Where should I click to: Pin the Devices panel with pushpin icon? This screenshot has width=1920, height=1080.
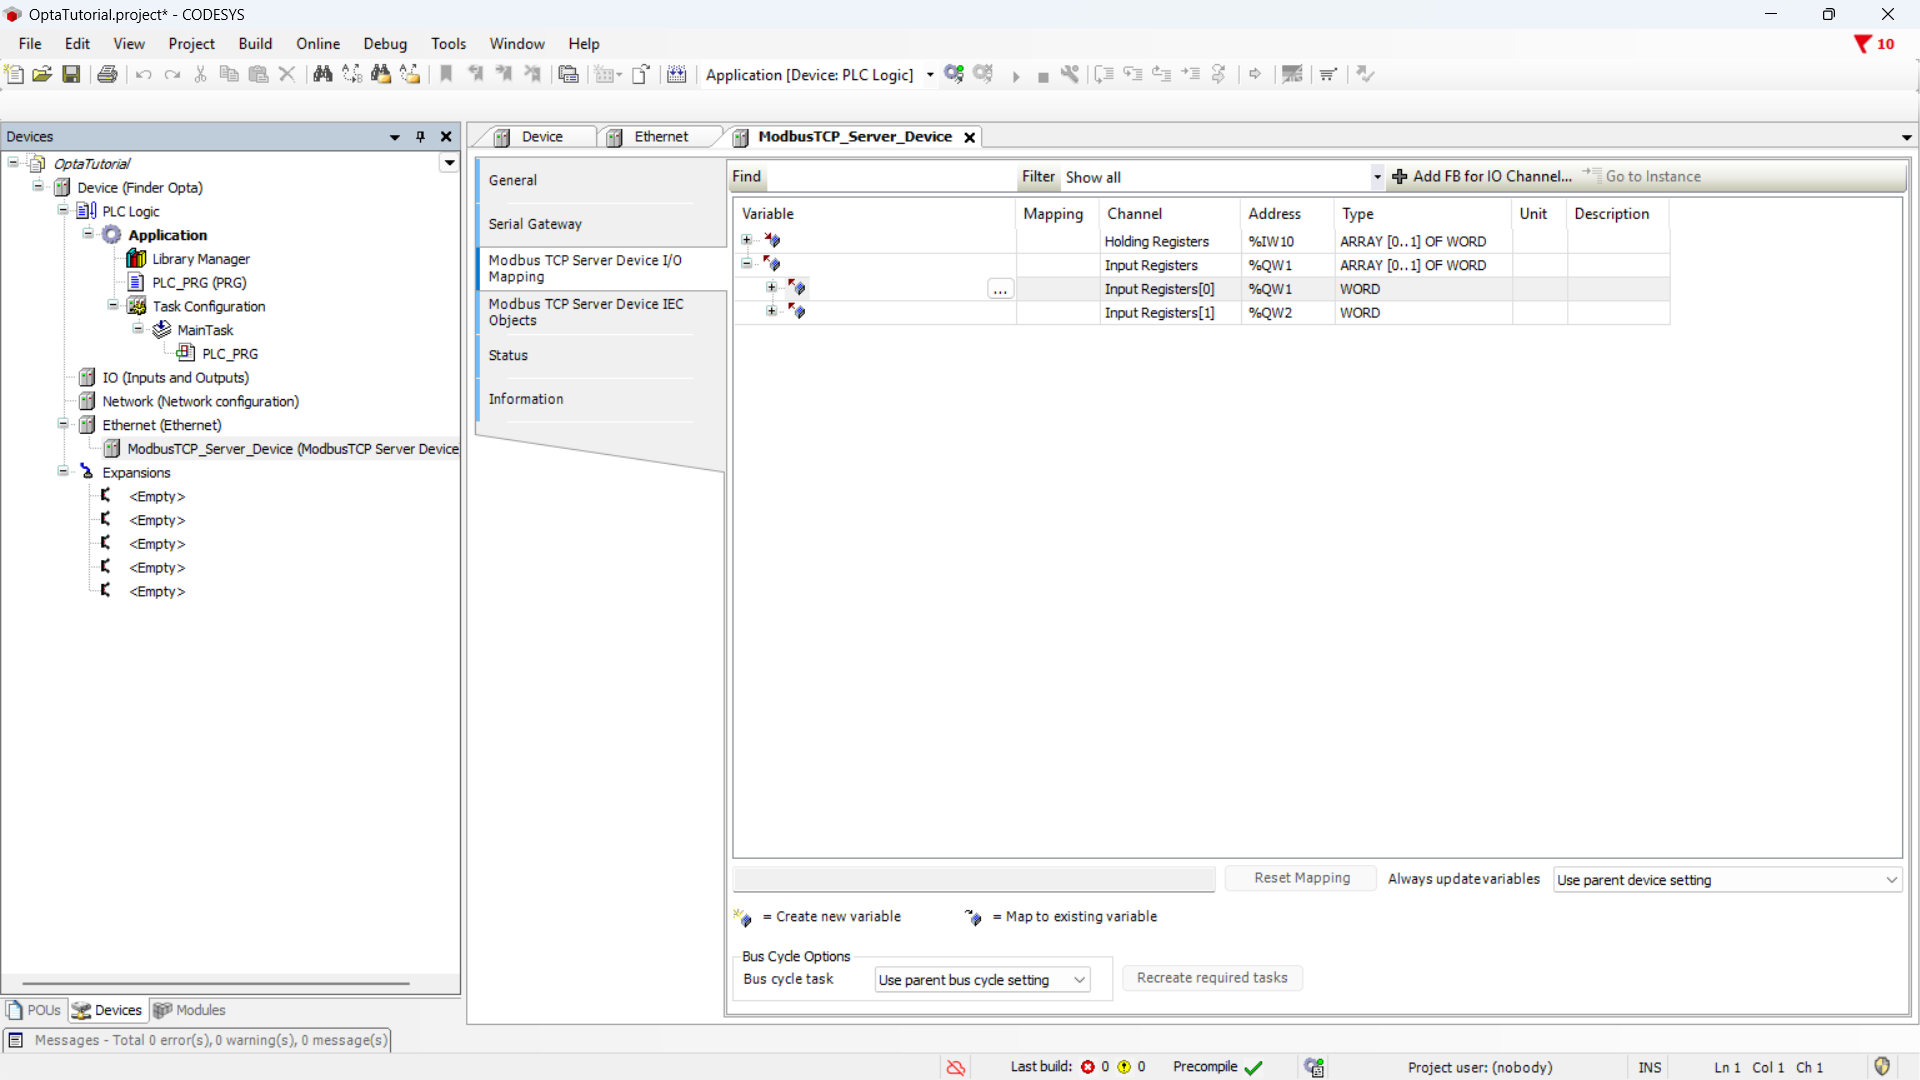420,137
